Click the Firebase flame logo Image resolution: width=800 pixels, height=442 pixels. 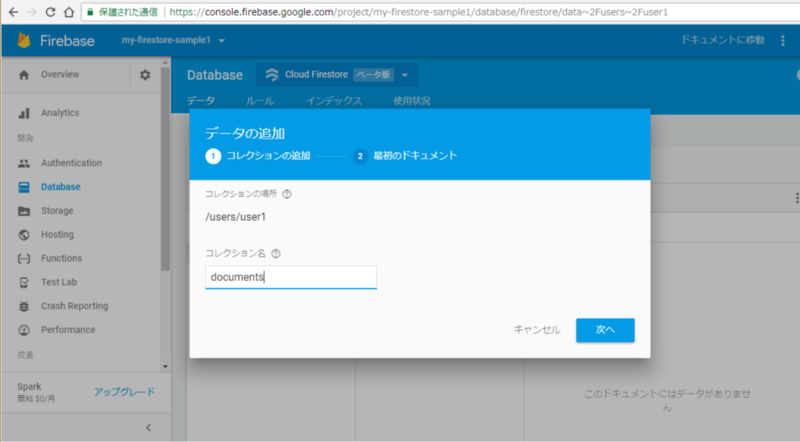click(x=24, y=40)
